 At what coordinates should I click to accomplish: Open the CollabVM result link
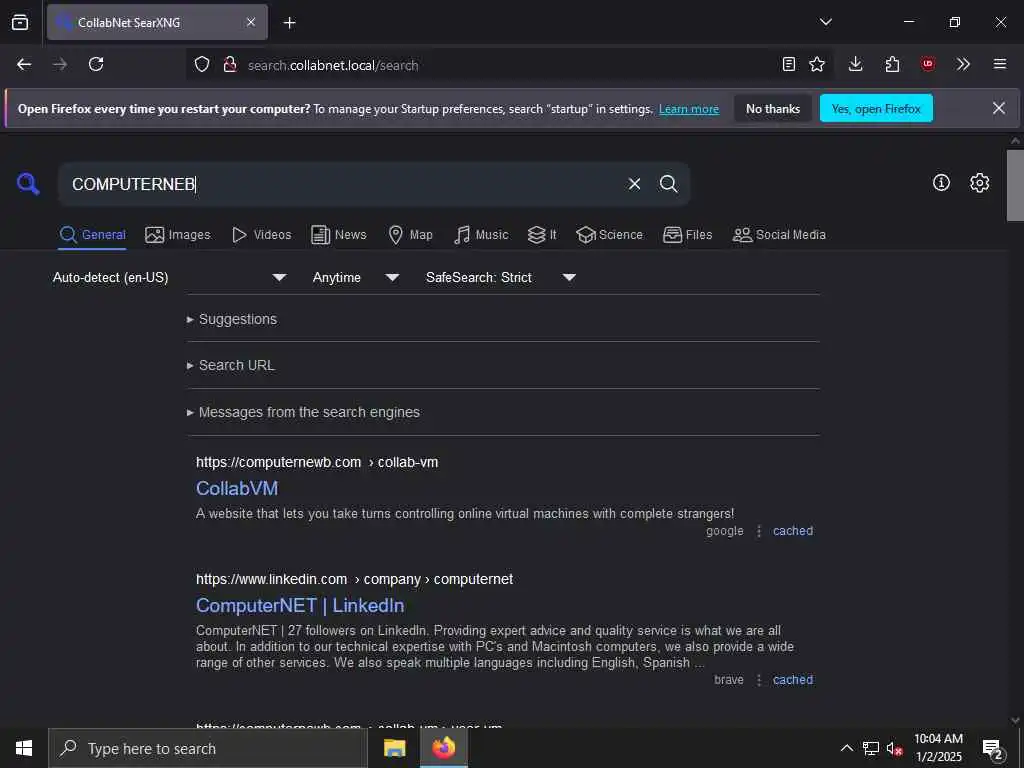click(x=237, y=488)
